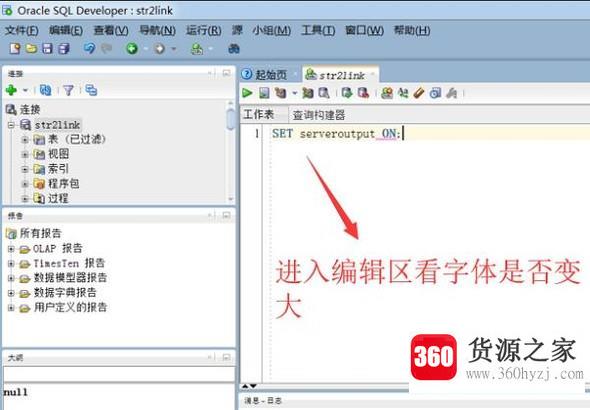Click the New file icon
Screen dimensions: 590x410
click(x=15, y=49)
